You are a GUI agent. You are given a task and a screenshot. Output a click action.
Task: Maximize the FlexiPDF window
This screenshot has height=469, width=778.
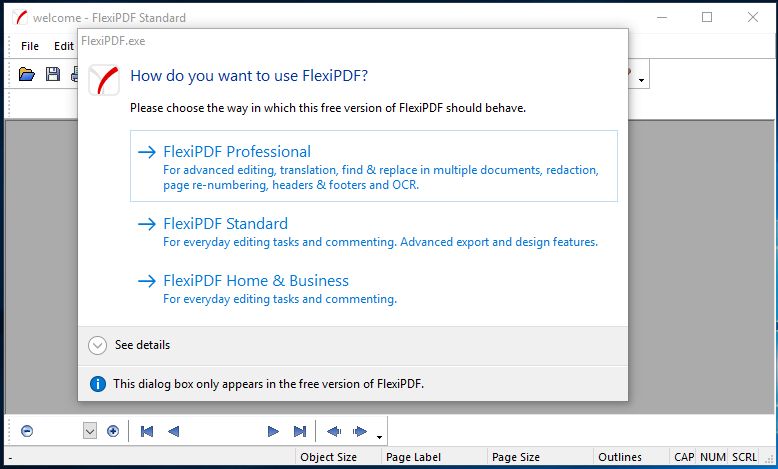tap(707, 17)
